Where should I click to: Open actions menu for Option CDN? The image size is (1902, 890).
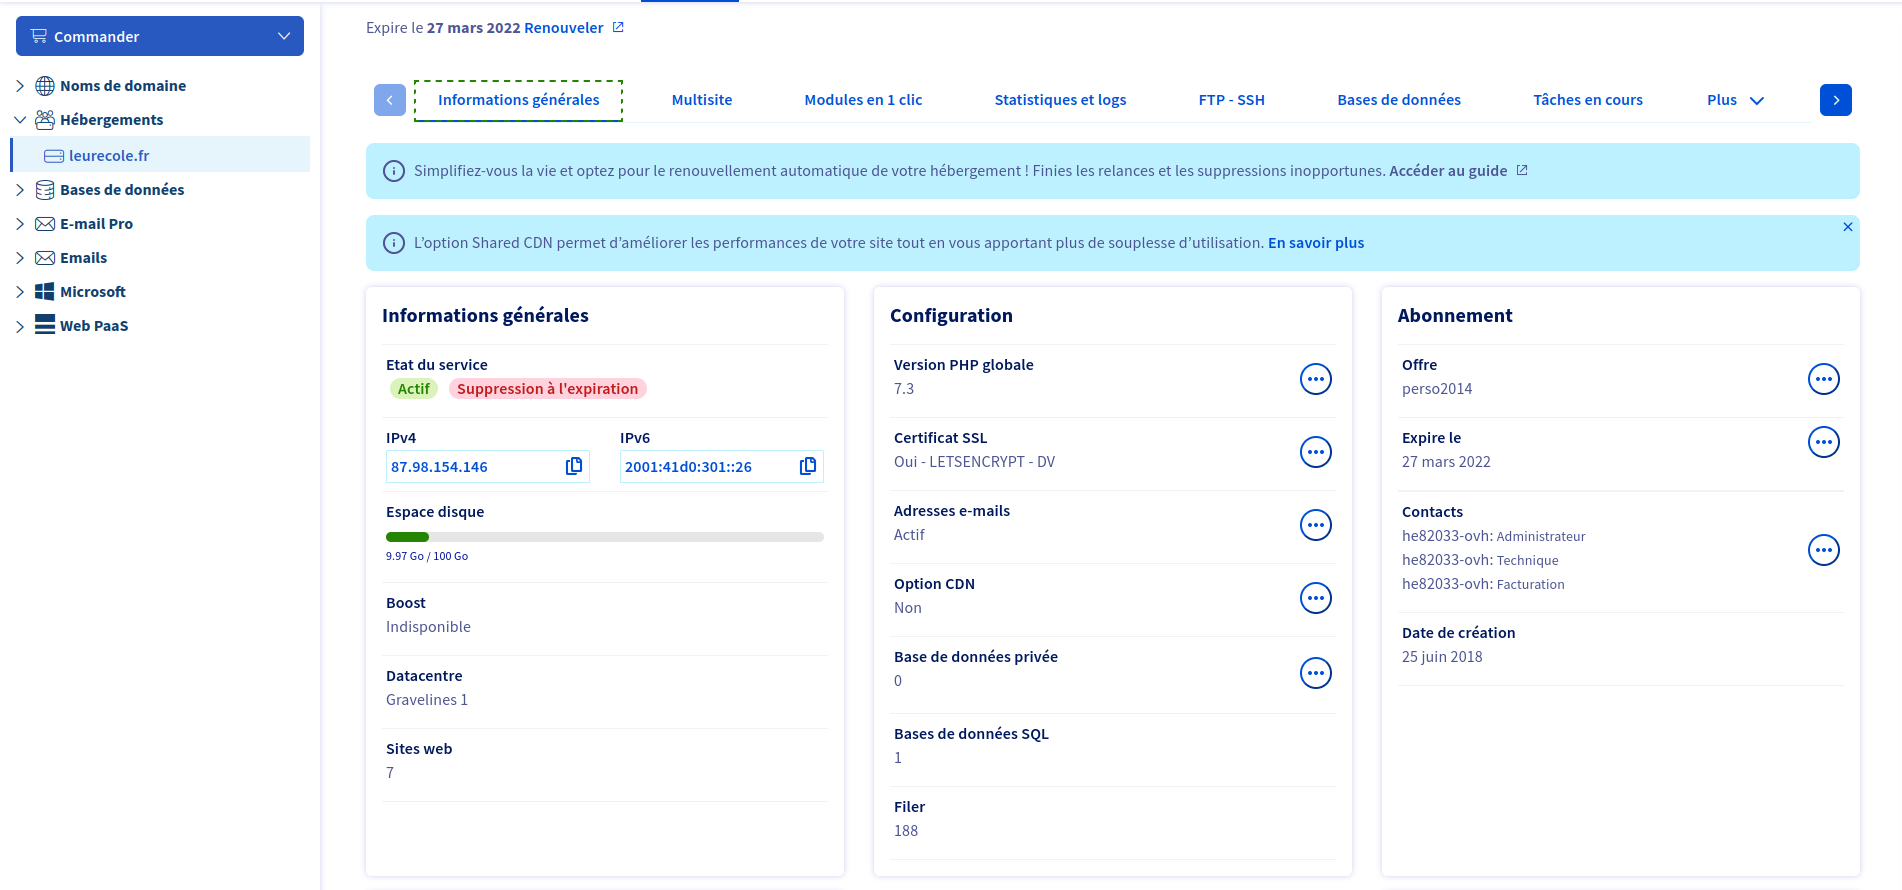tap(1315, 598)
